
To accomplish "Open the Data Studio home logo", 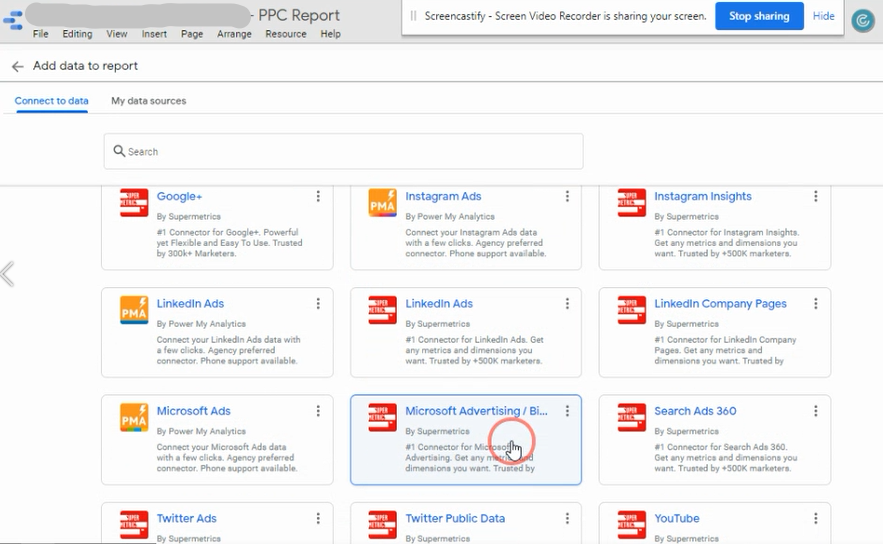I will click(13, 20).
